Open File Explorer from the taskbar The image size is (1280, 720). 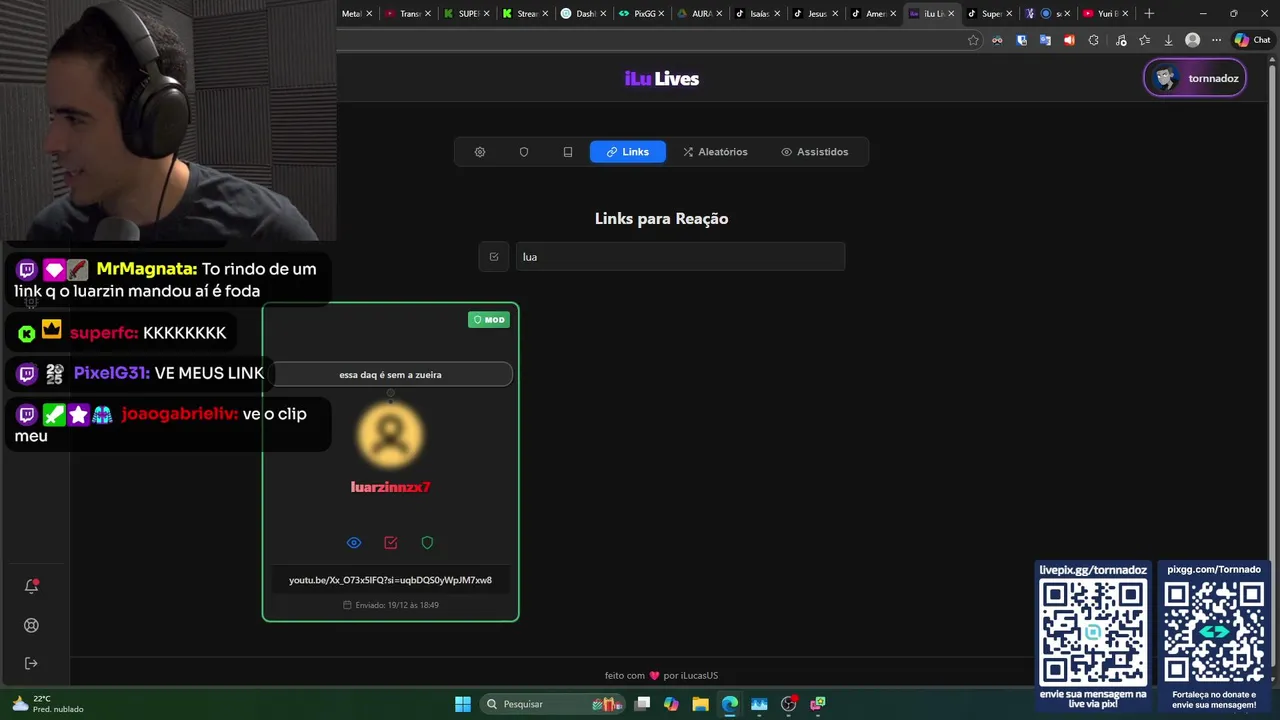pyautogui.click(x=700, y=704)
